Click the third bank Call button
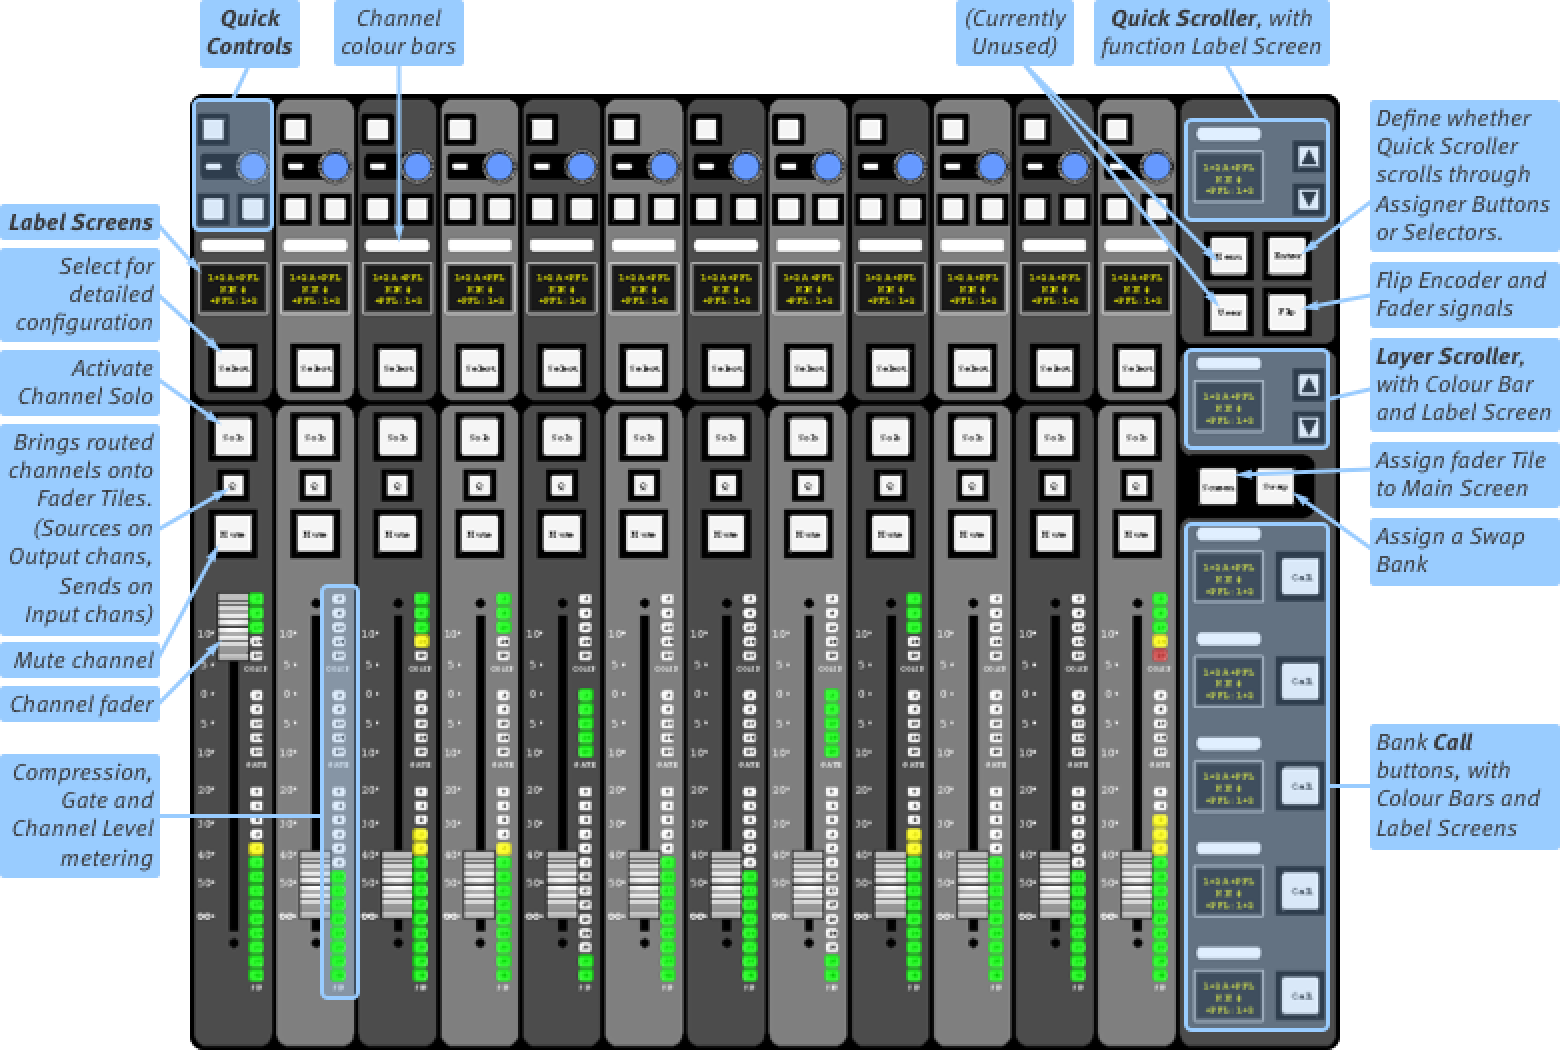 1301,786
